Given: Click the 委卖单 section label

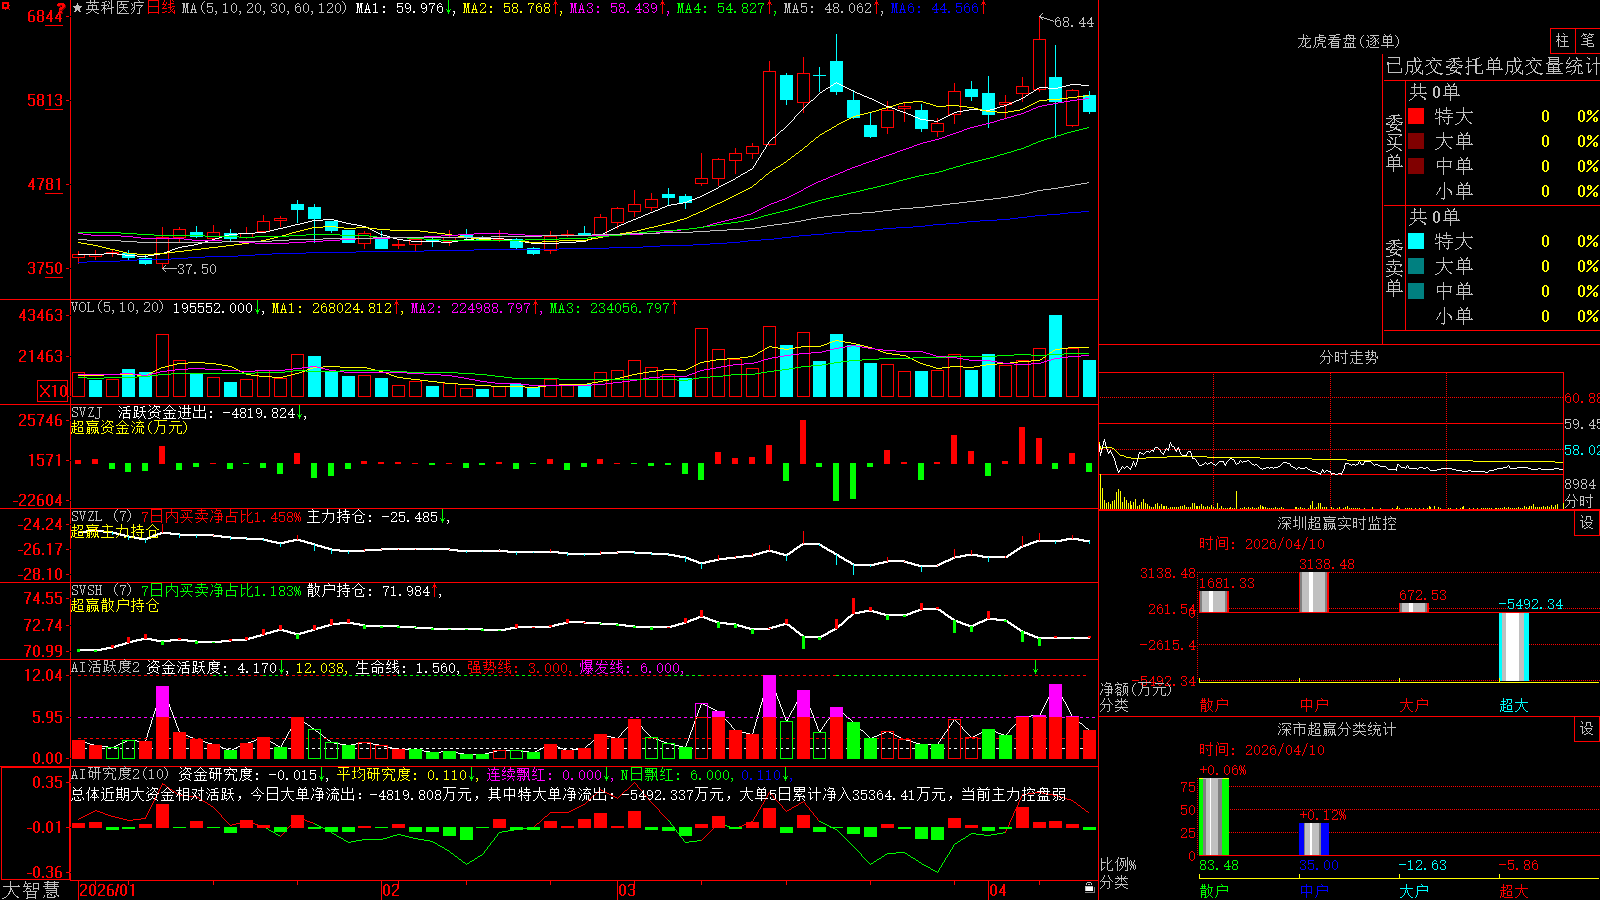Looking at the screenshot, I should tap(1394, 267).
